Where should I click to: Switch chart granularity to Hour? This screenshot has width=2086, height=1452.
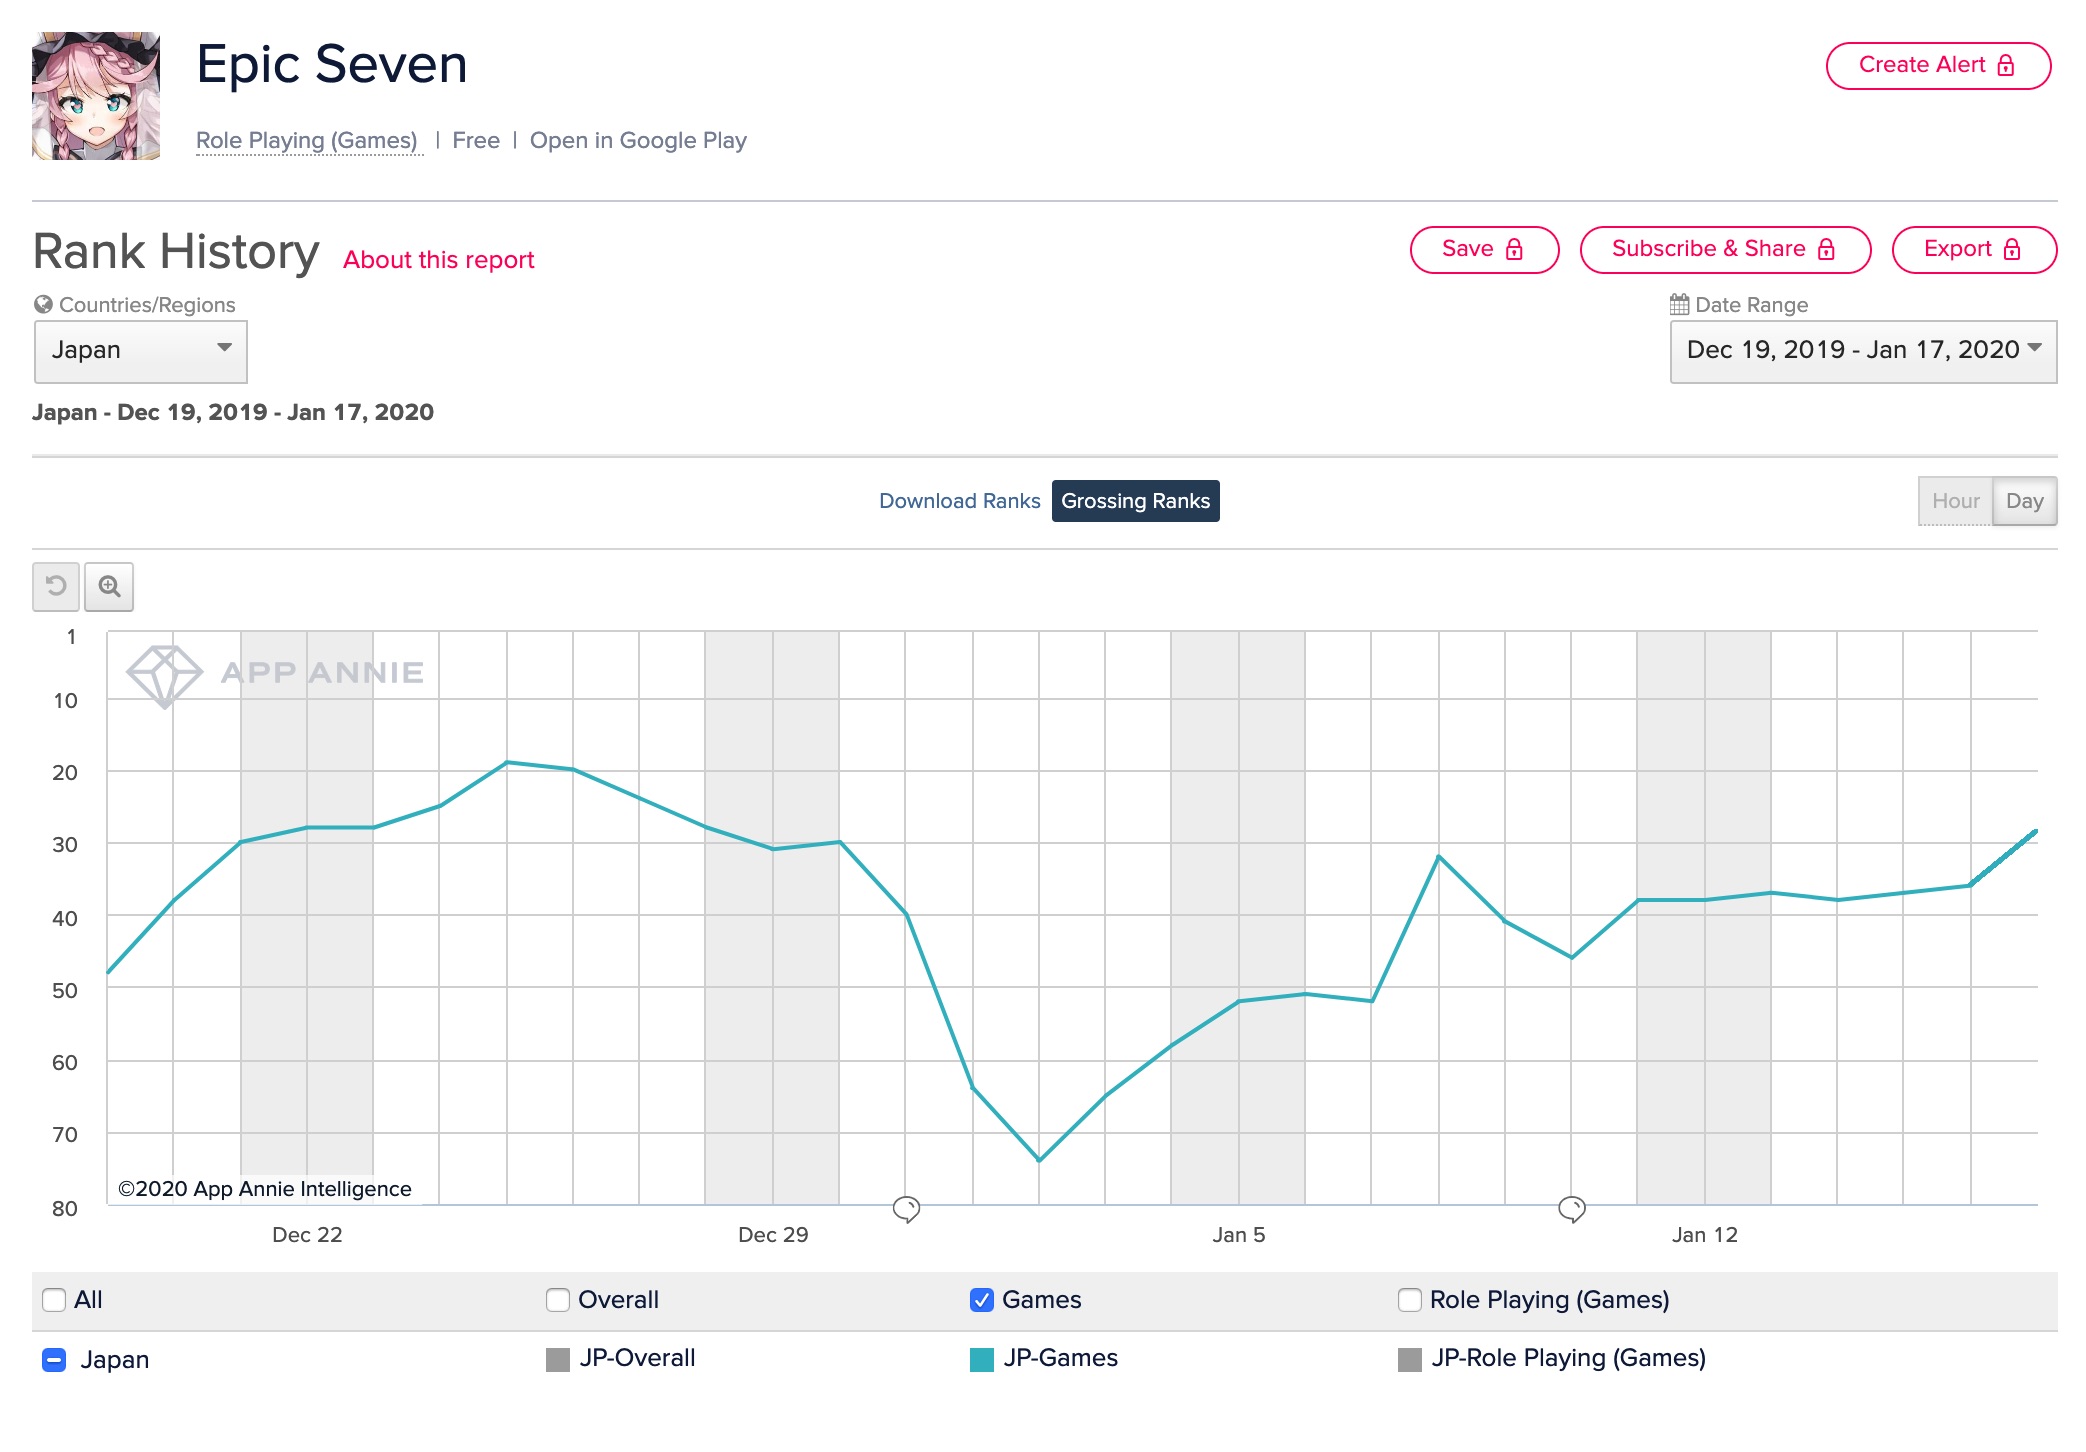tap(1955, 501)
